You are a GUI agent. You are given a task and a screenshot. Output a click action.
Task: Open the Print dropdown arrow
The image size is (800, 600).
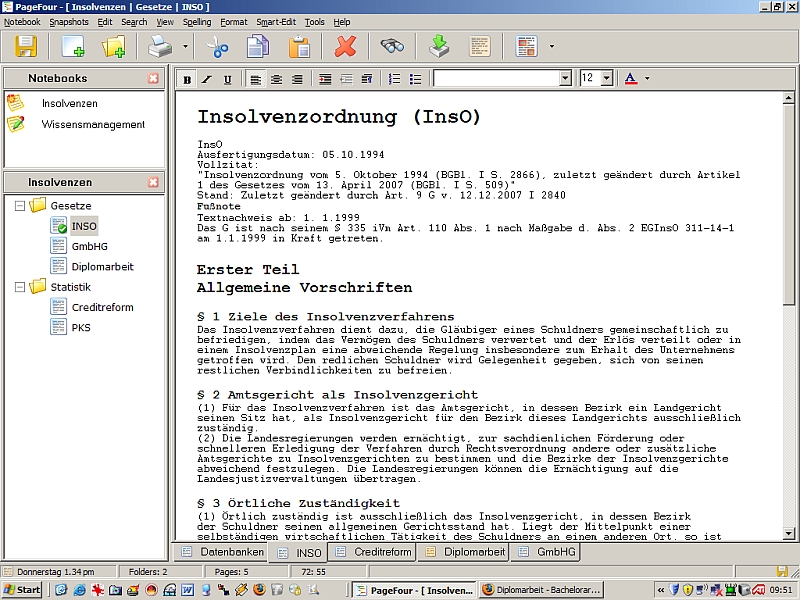pyautogui.click(x=185, y=46)
